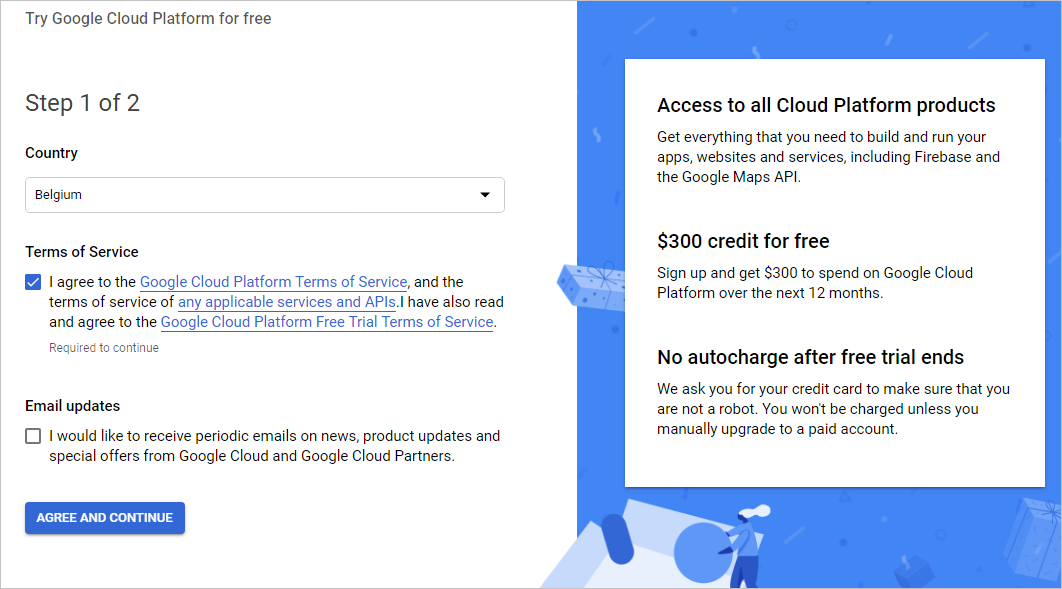Enable the periodic emails checkbox
This screenshot has height=589, width=1062.
[34, 436]
